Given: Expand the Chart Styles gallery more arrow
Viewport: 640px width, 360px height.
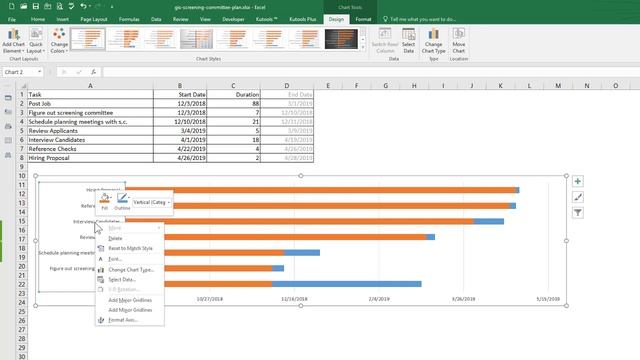Looking at the screenshot, I should tap(363, 47).
